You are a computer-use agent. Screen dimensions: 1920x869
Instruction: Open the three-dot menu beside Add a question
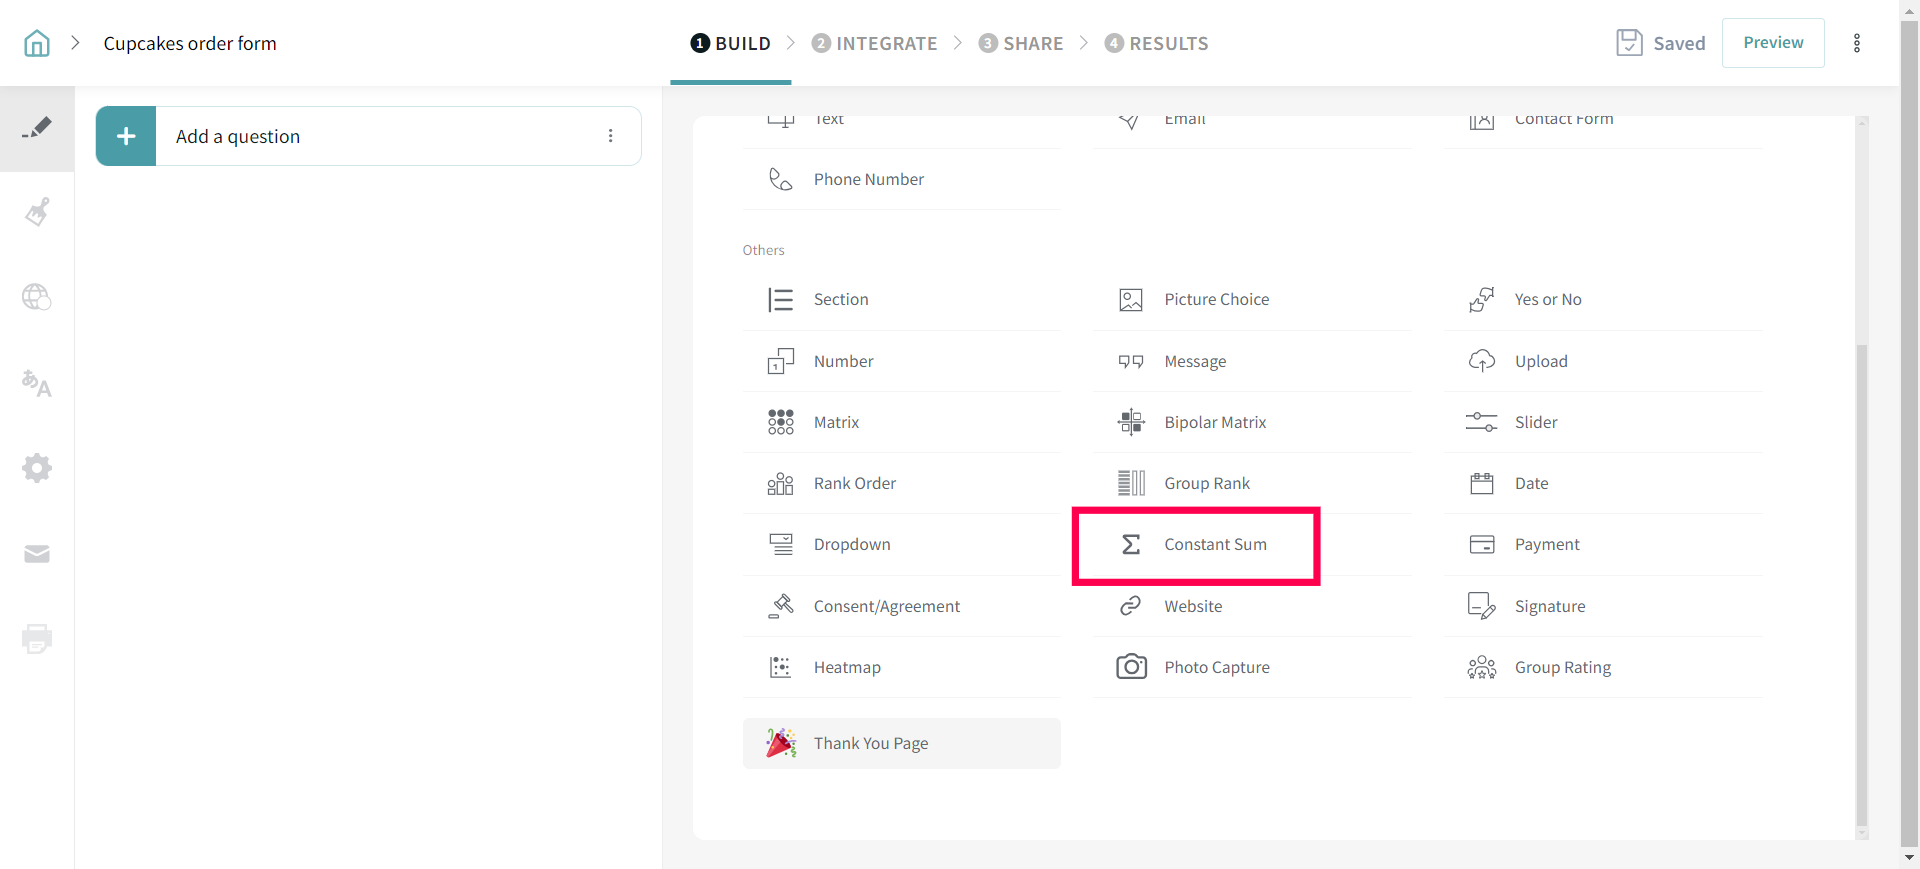[611, 136]
